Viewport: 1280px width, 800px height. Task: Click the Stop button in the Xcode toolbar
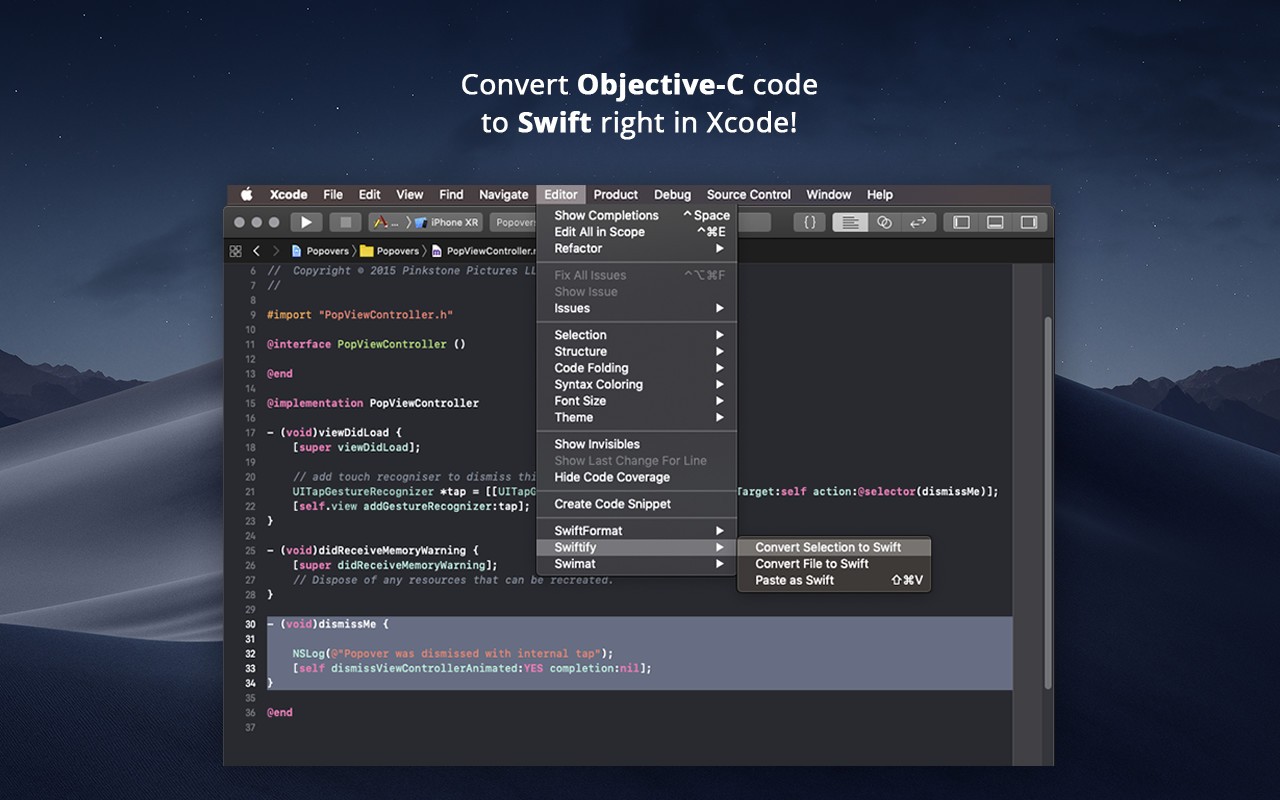343,221
